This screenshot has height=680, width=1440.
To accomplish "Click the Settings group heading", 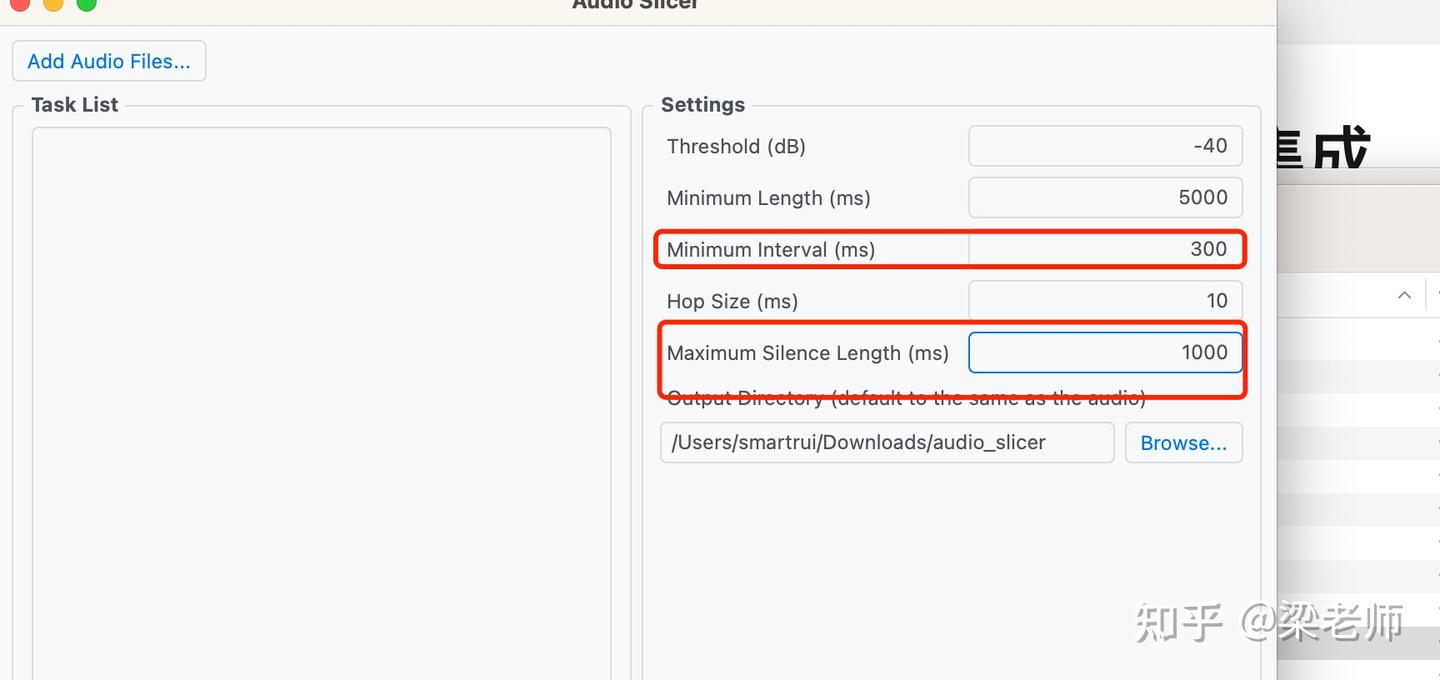I will (703, 105).
